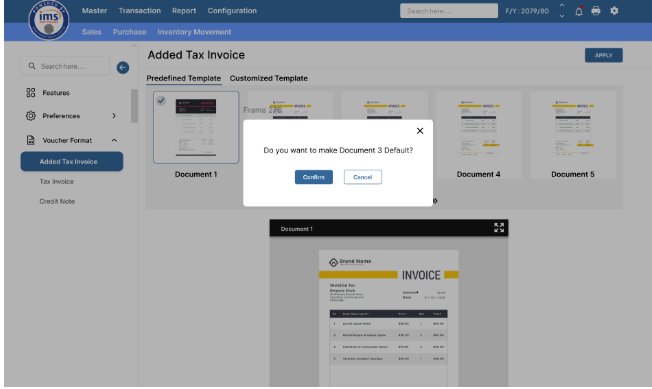This screenshot has height=389, width=652.
Task: Click the Added Tax Invoice page heading
Action: (196, 55)
